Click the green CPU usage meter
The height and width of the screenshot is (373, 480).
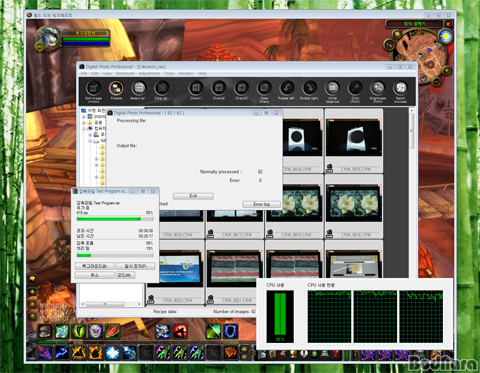coord(280,316)
